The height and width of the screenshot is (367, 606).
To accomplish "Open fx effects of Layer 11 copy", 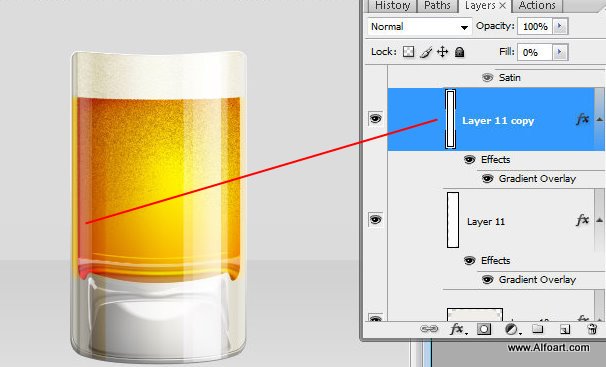I will tap(582, 119).
